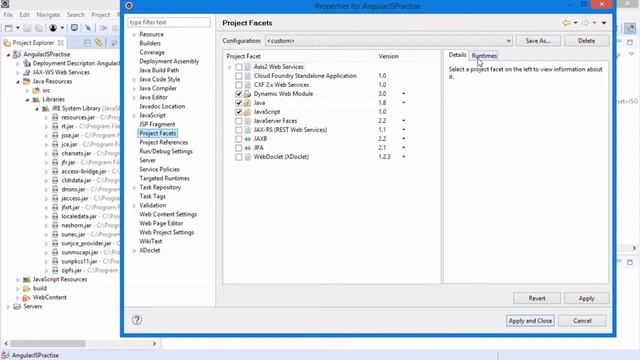Click Link with Editor icon in Project Explorer
Image resolution: width=640 pixels, height=360 pixels.
click(x=99, y=43)
